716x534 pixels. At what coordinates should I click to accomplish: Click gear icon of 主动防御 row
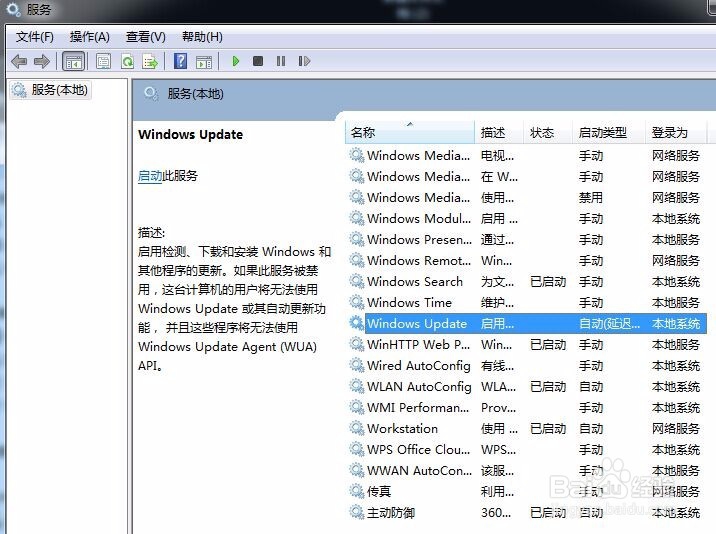point(357,512)
